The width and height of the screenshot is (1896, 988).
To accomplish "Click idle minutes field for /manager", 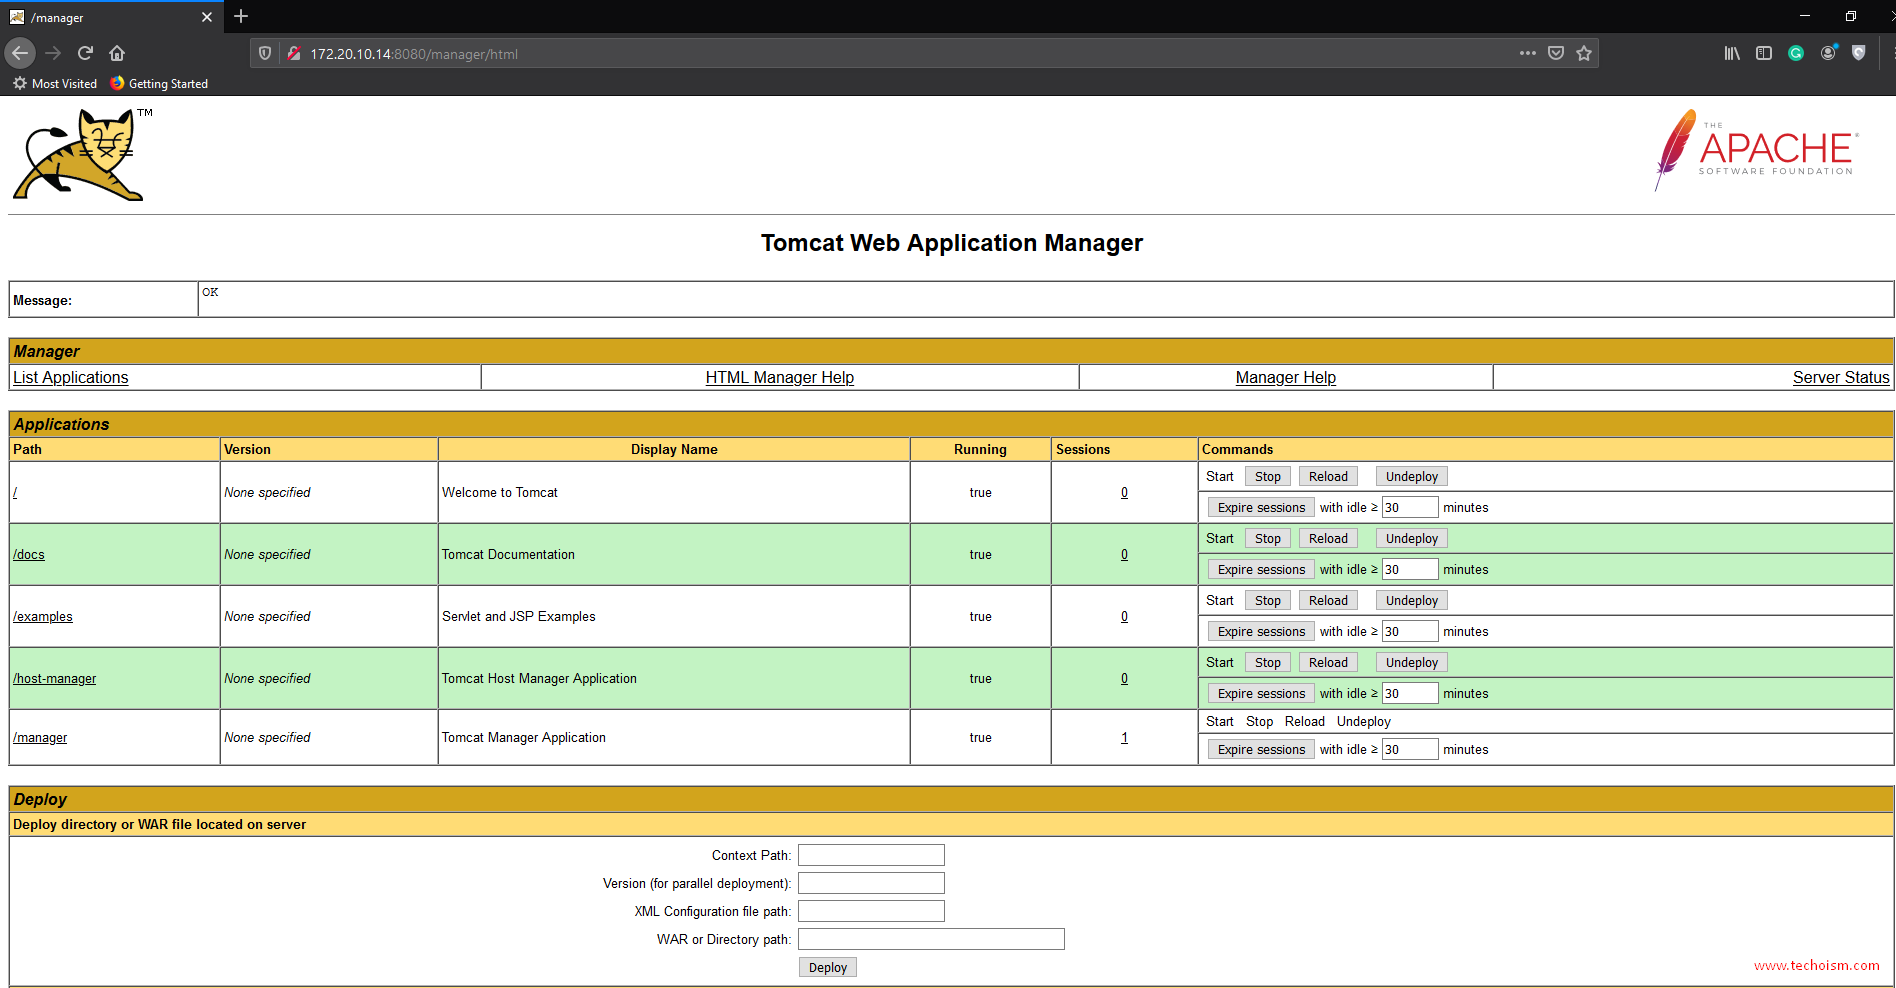I will tap(1410, 749).
